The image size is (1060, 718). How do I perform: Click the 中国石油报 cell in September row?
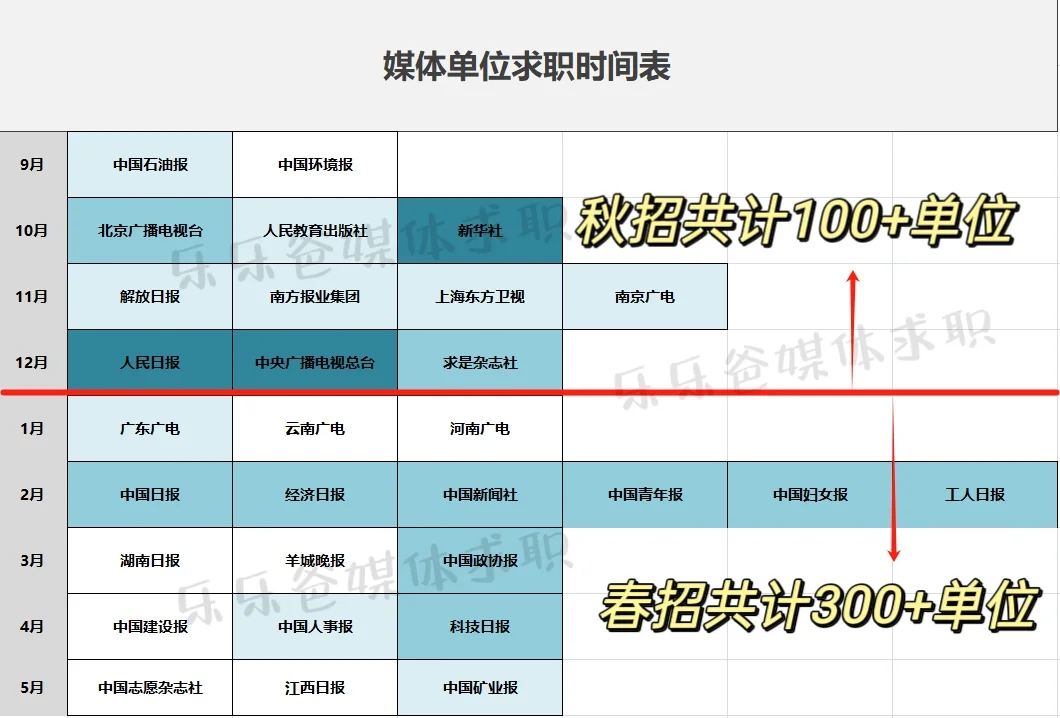(x=148, y=164)
